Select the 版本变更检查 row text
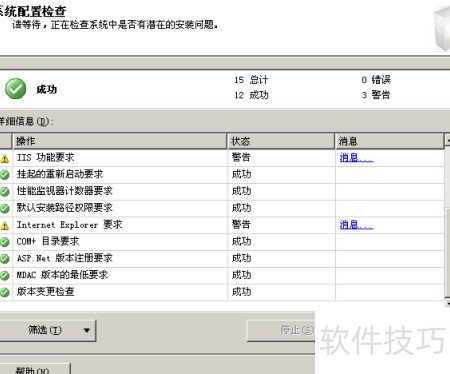Screen dimensions: 450x374 coord(46,292)
